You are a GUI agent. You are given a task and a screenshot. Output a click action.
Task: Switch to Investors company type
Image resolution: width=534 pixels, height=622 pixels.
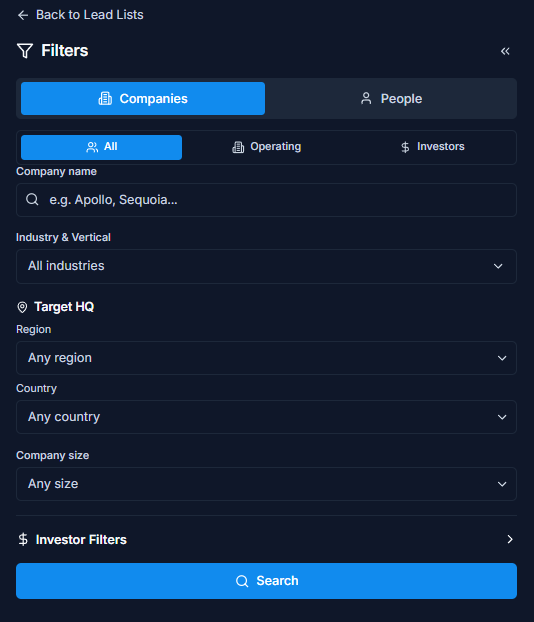tap(432, 147)
